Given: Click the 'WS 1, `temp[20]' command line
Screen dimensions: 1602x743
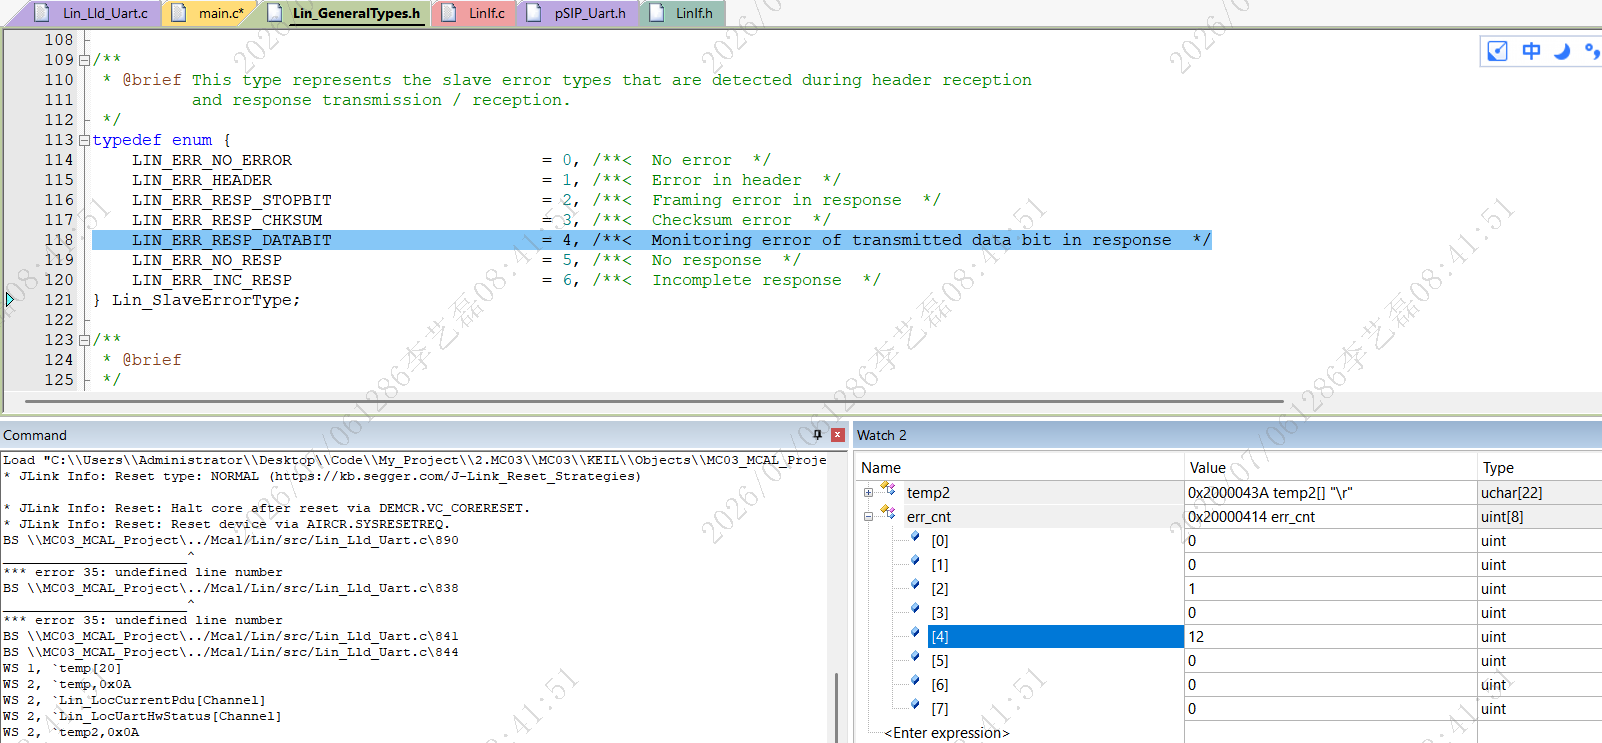Looking at the screenshot, I should 62,668.
